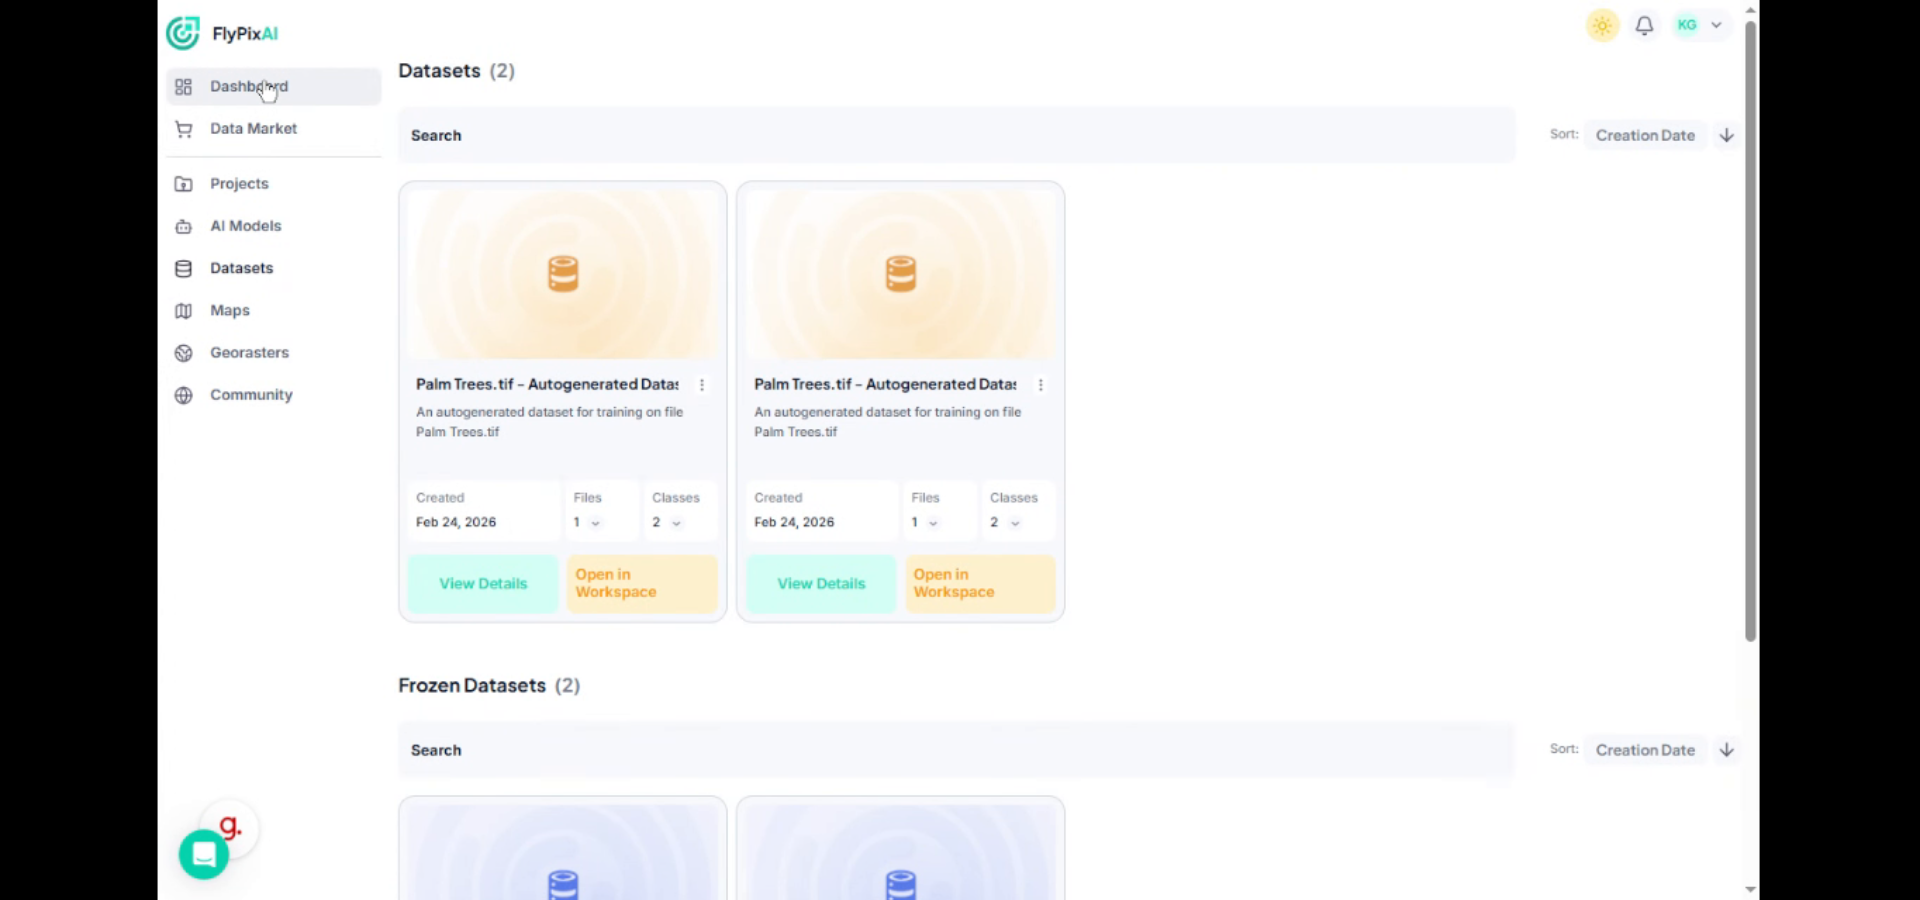
Task: Click first dataset's 'Feb 24, 2026' date
Action: coord(456,522)
